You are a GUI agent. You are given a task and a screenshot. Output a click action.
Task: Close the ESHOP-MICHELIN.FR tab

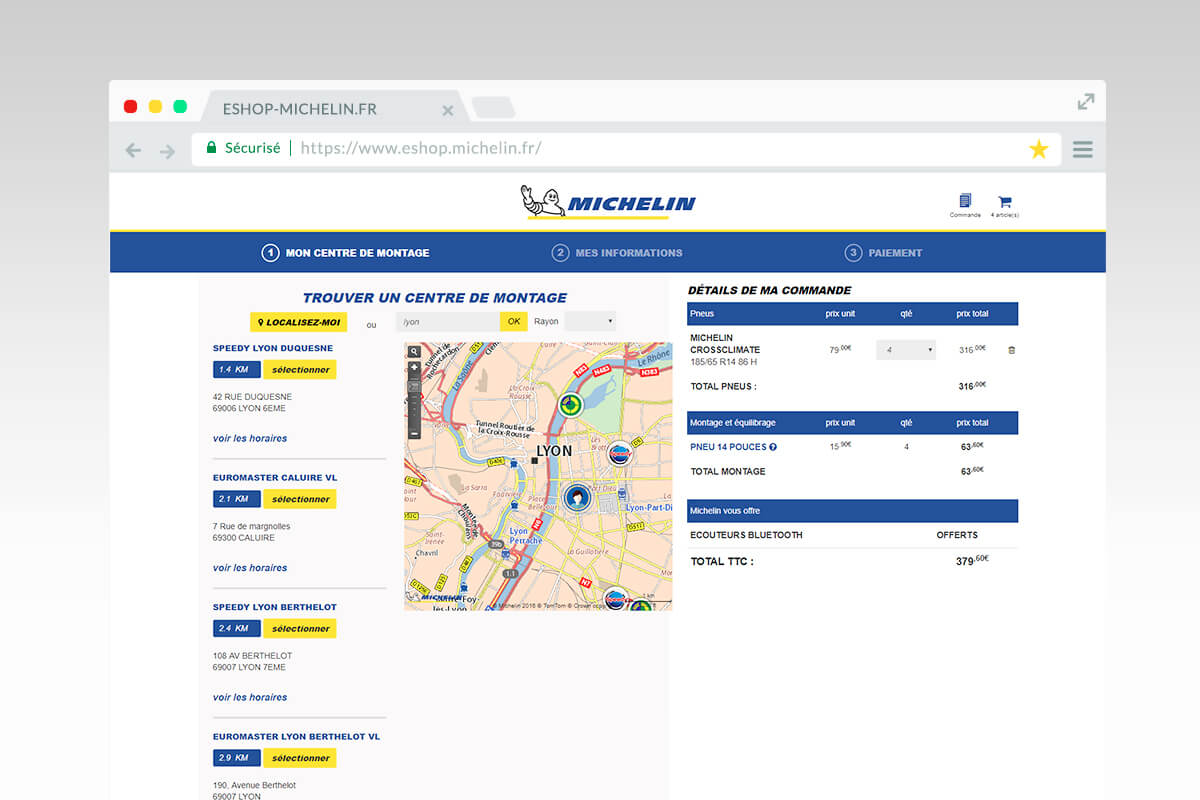(x=448, y=110)
